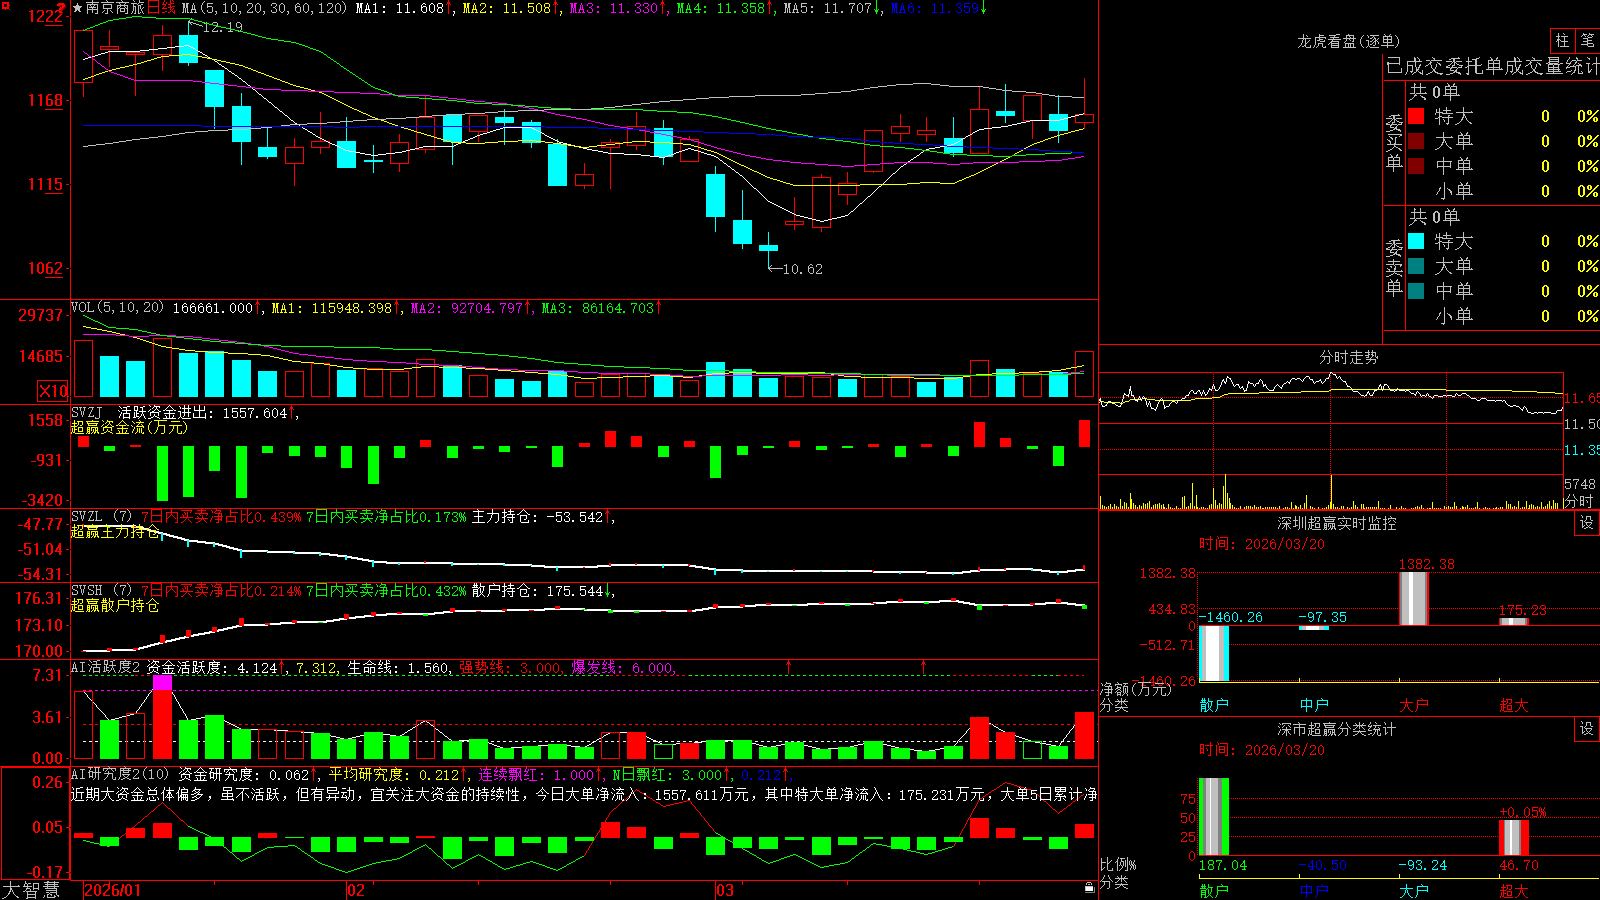Open 设 settings for 深圳超赢实时监控
This screenshot has height=900, width=1600.
coord(1587,523)
